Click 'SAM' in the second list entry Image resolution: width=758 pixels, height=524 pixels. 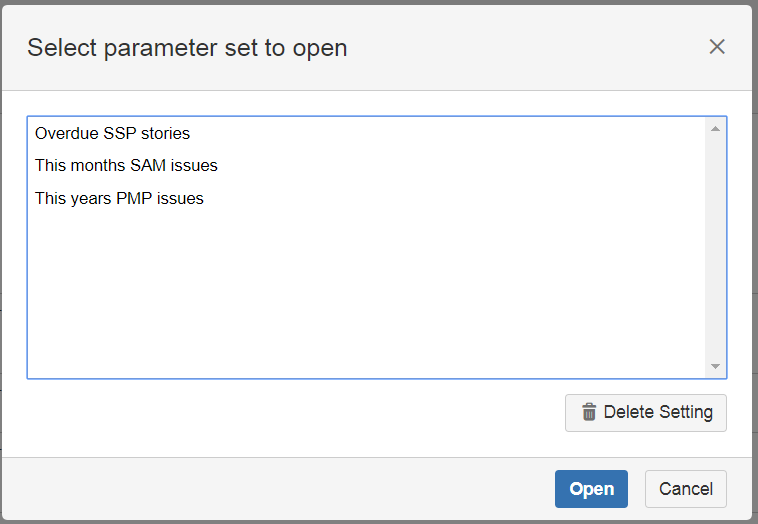pos(147,165)
